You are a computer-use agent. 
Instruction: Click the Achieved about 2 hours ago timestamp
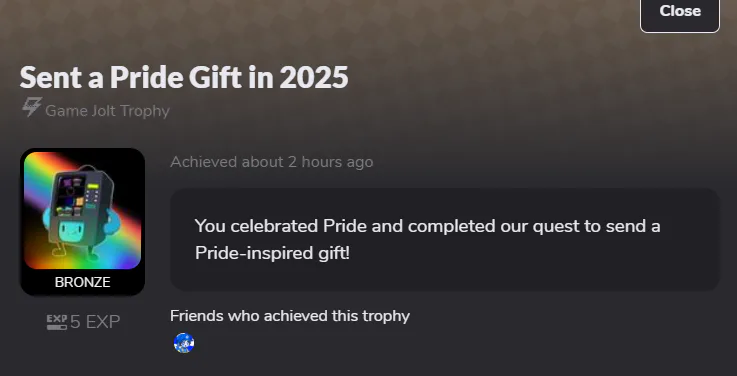click(272, 162)
